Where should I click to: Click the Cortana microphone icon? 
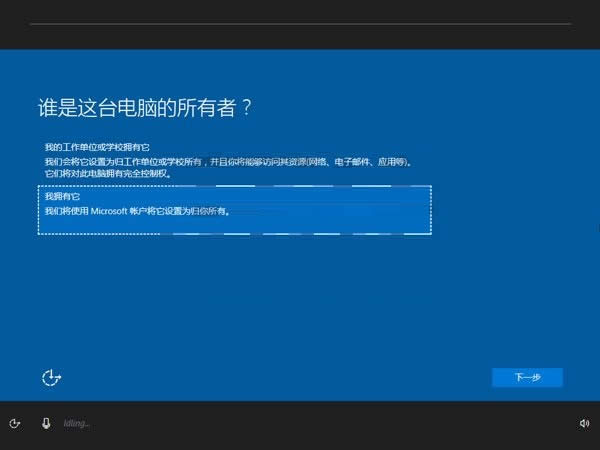[46, 423]
